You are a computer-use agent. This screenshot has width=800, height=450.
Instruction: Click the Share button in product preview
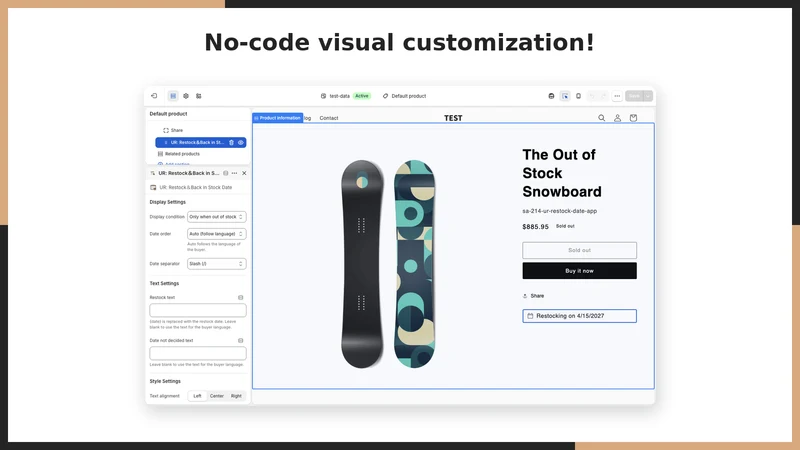coord(533,296)
